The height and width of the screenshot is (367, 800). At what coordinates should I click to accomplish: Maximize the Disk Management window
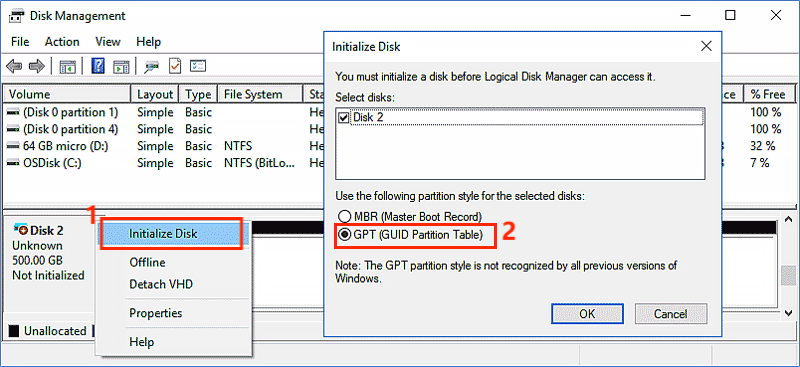pyautogui.click(x=730, y=16)
